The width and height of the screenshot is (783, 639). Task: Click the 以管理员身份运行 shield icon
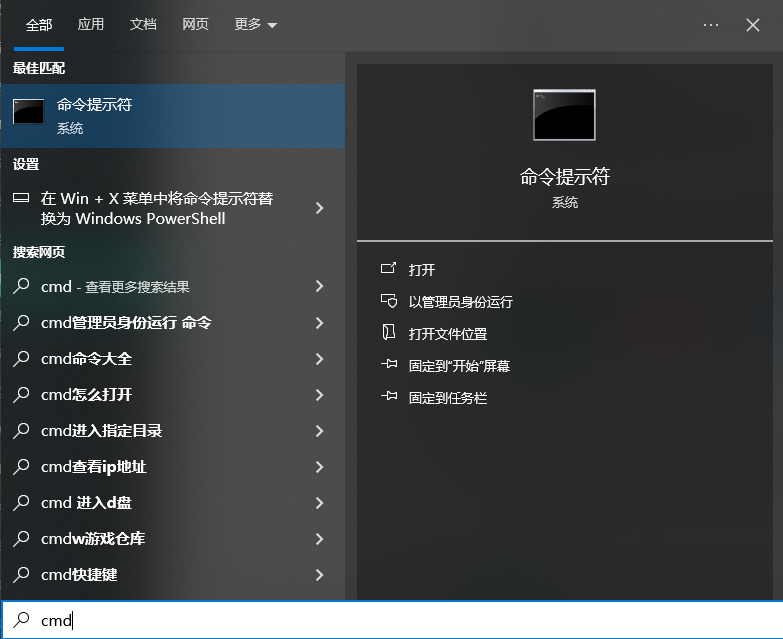click(x=389, y=301)
